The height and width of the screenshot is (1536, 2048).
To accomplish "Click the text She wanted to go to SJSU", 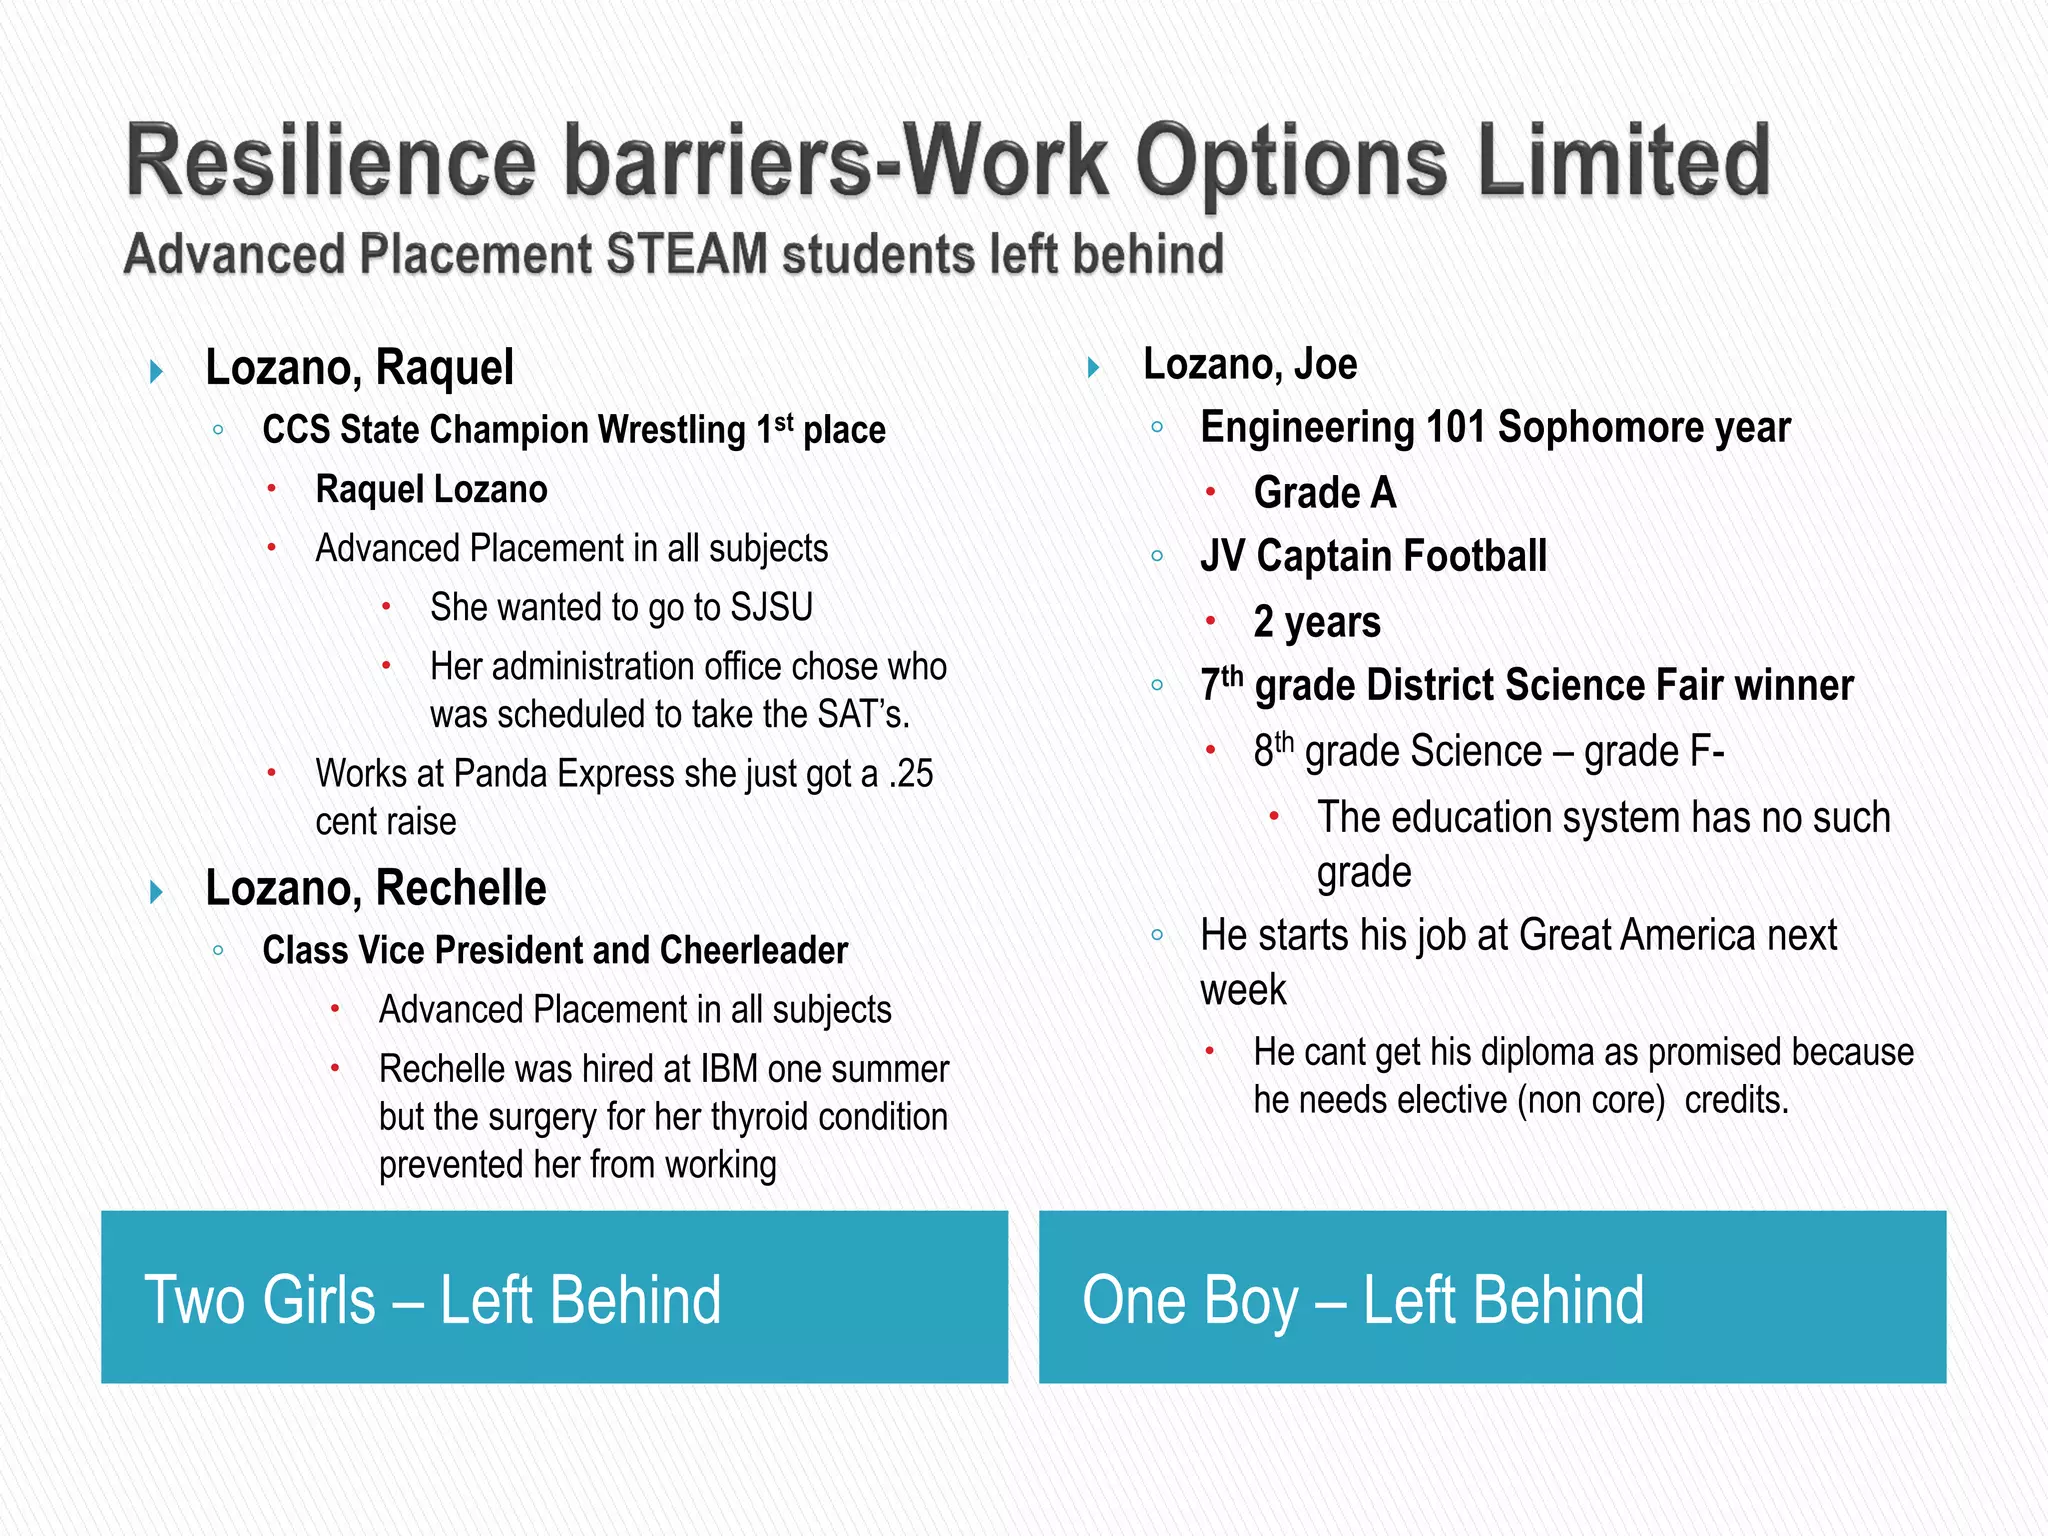I will pyautogui.click(x=621, y=607).
